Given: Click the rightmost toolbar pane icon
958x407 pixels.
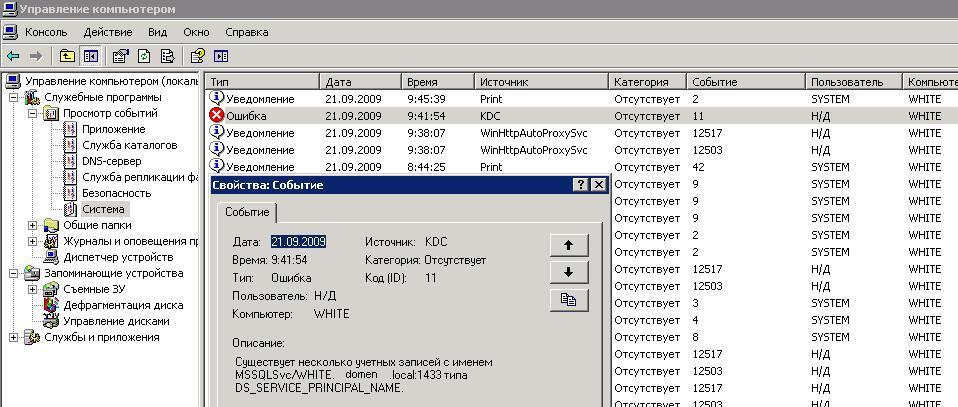Looking at the screenshot, I should (x=221, y=56).
